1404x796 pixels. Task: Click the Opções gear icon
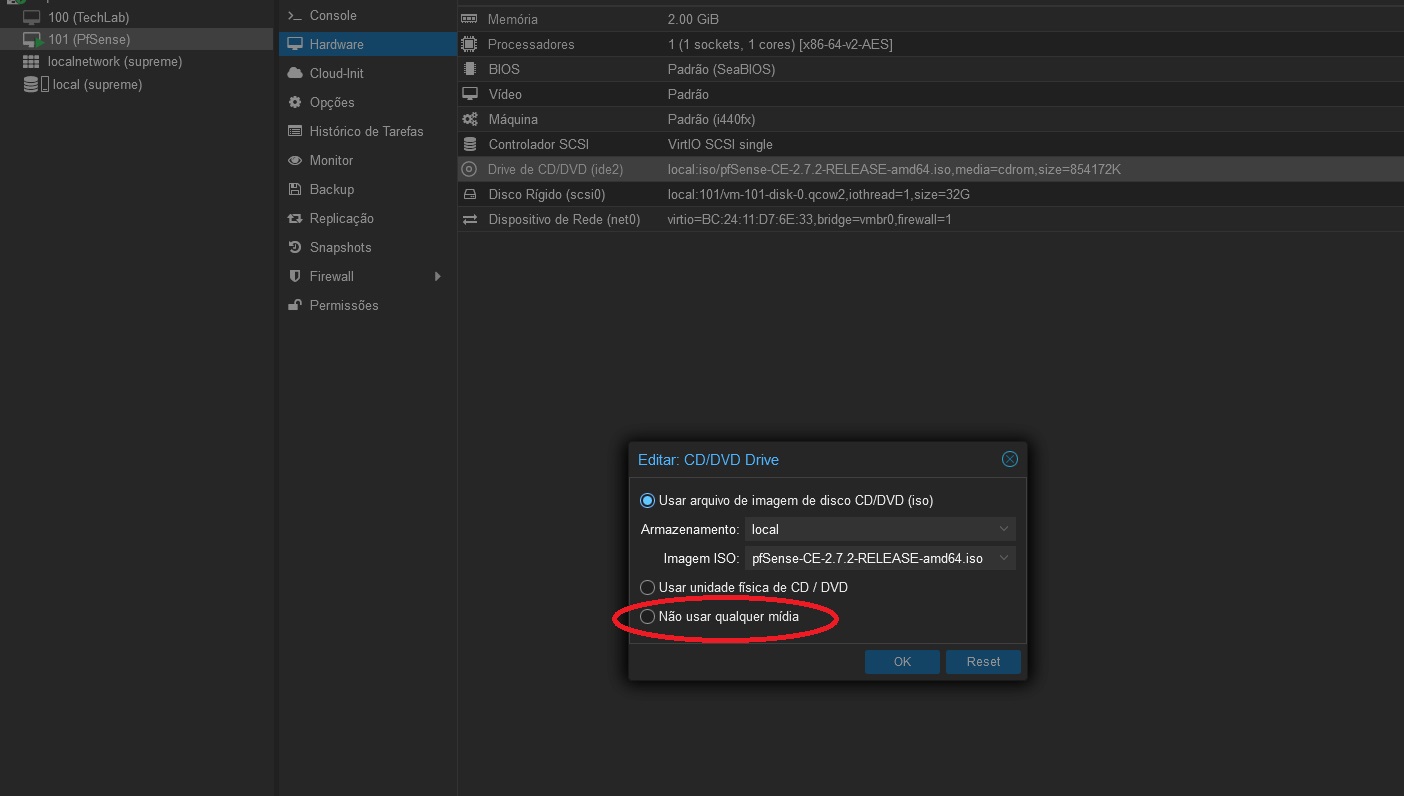295,102
